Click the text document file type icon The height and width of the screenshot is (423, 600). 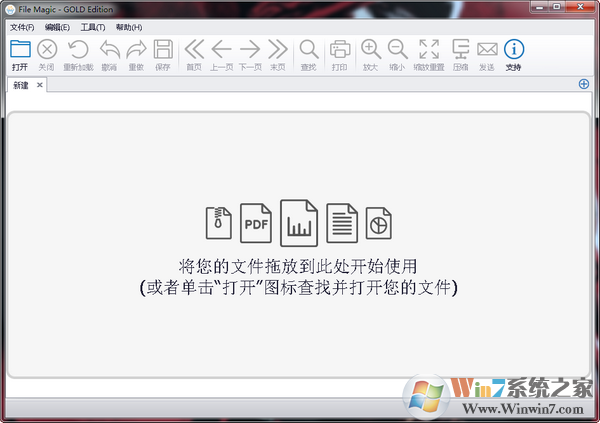click(342, 223)
